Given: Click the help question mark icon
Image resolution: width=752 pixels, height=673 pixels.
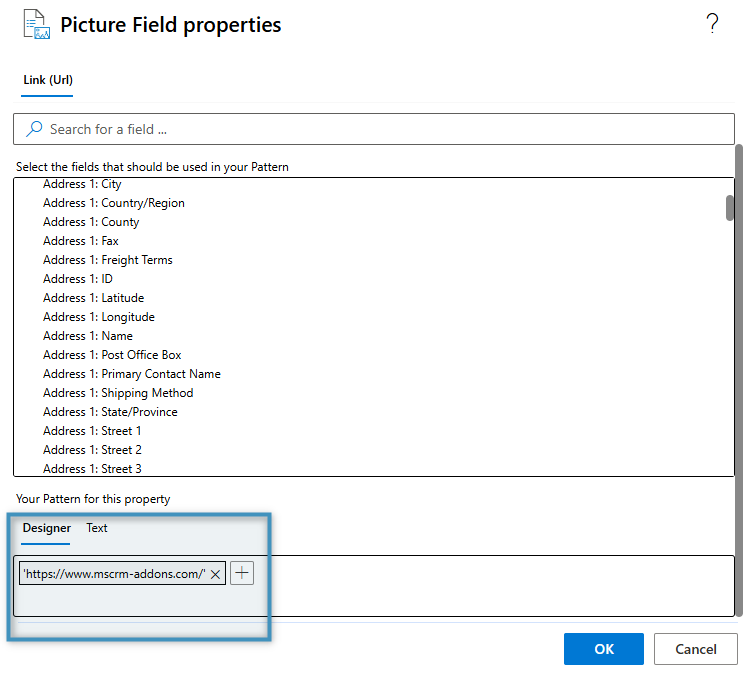Looking at the screenshot, I should (712, 25).
